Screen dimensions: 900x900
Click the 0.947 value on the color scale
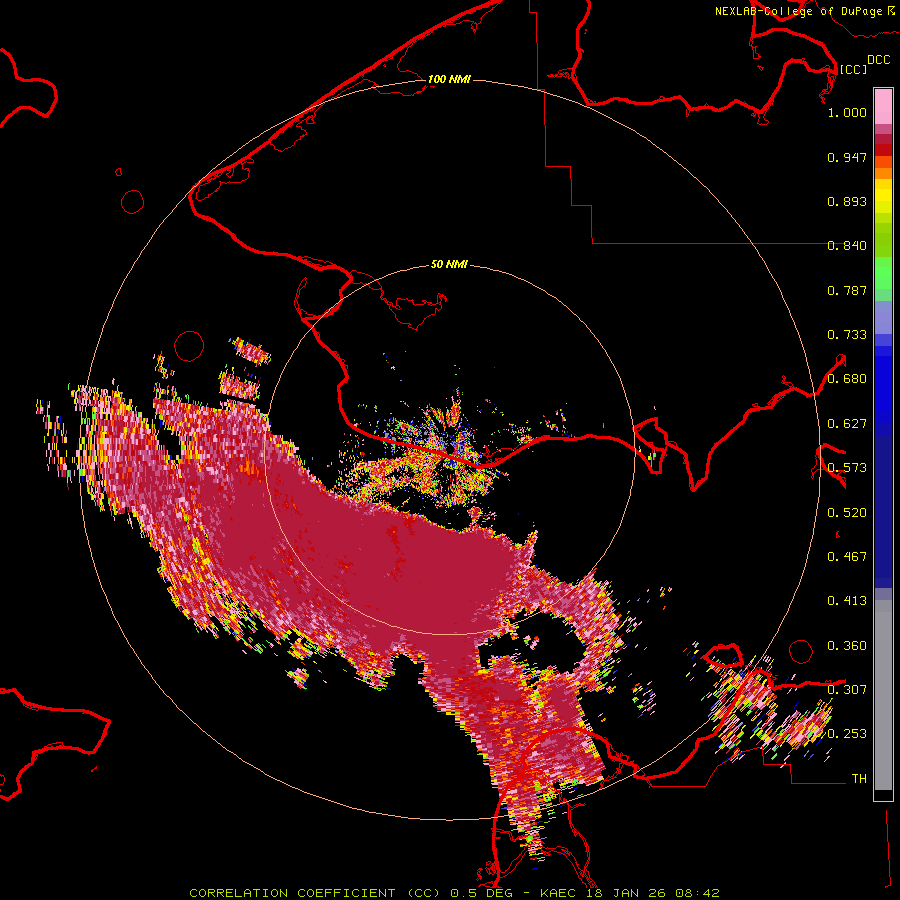[x=847, y=157]
